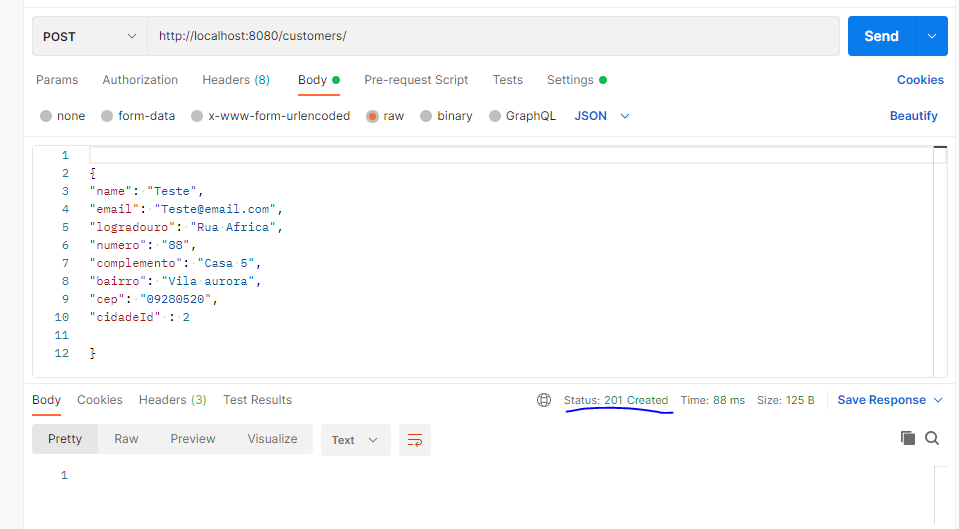The image size is (959, 529).
Task: Select the request Body tab
Action: (319, 80)
